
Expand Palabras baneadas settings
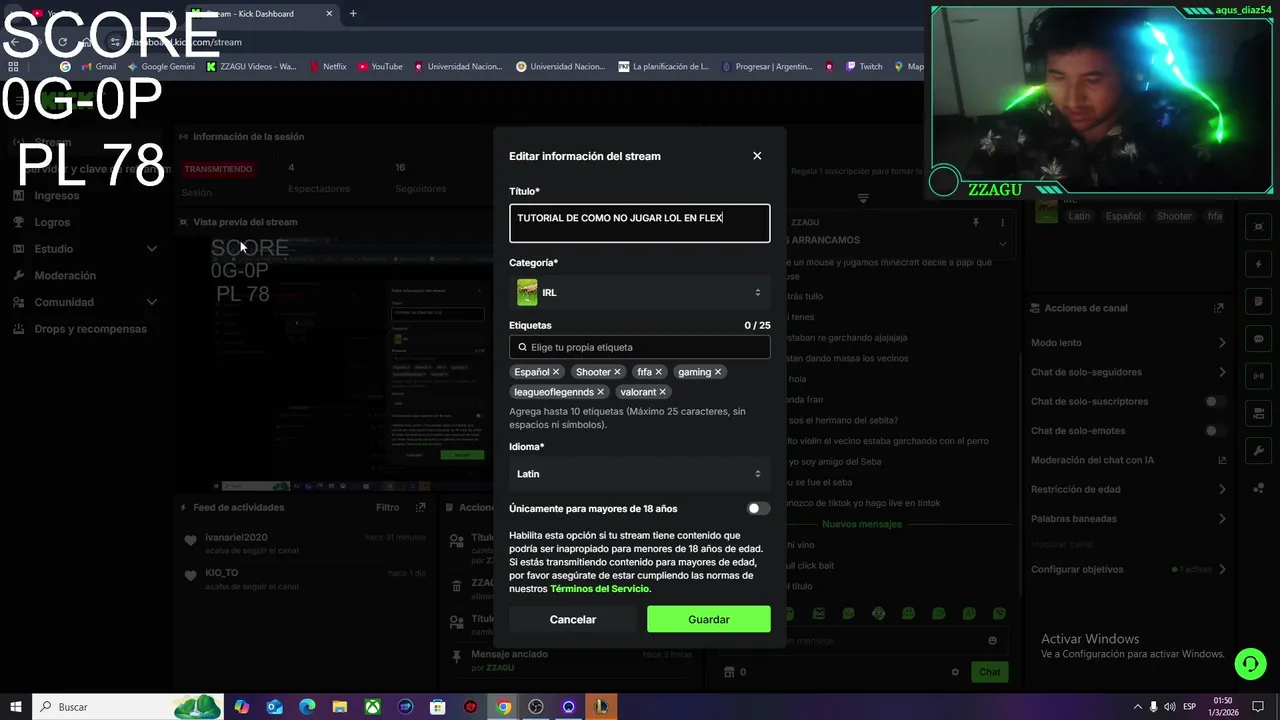coord(1128,519)
